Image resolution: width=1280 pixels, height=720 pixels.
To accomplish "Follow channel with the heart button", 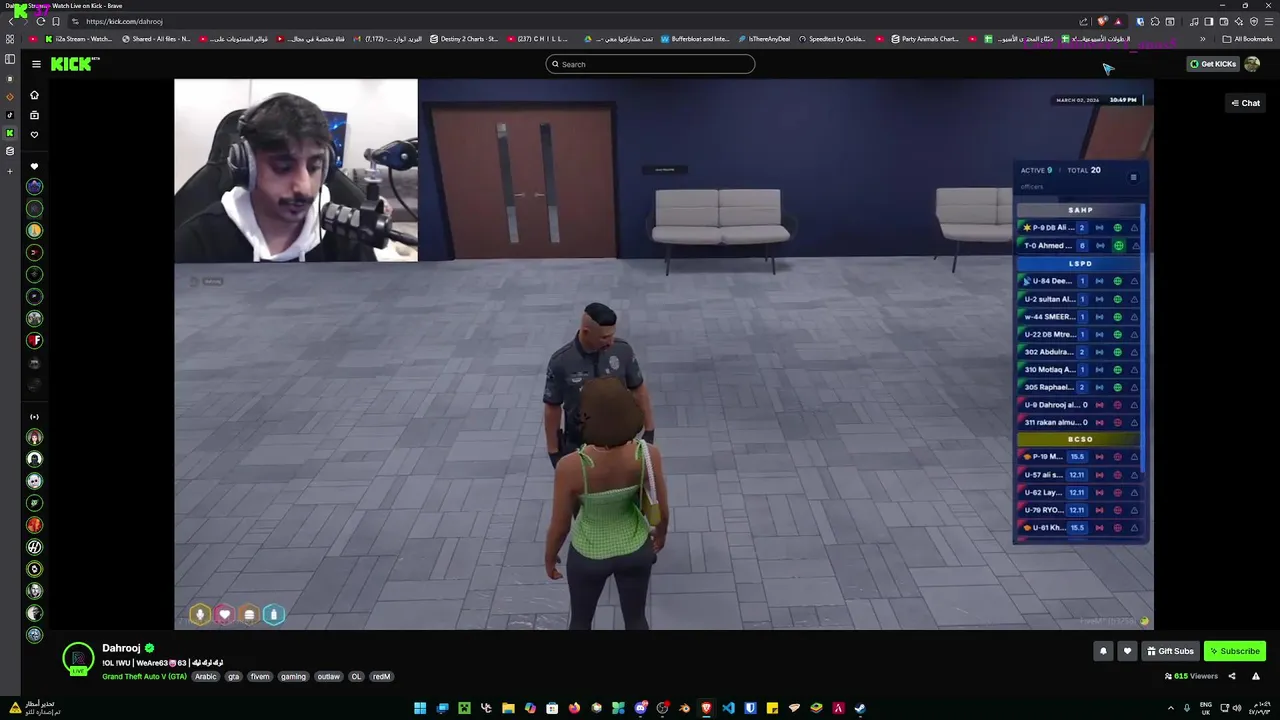I will [x=1127, y=651].
